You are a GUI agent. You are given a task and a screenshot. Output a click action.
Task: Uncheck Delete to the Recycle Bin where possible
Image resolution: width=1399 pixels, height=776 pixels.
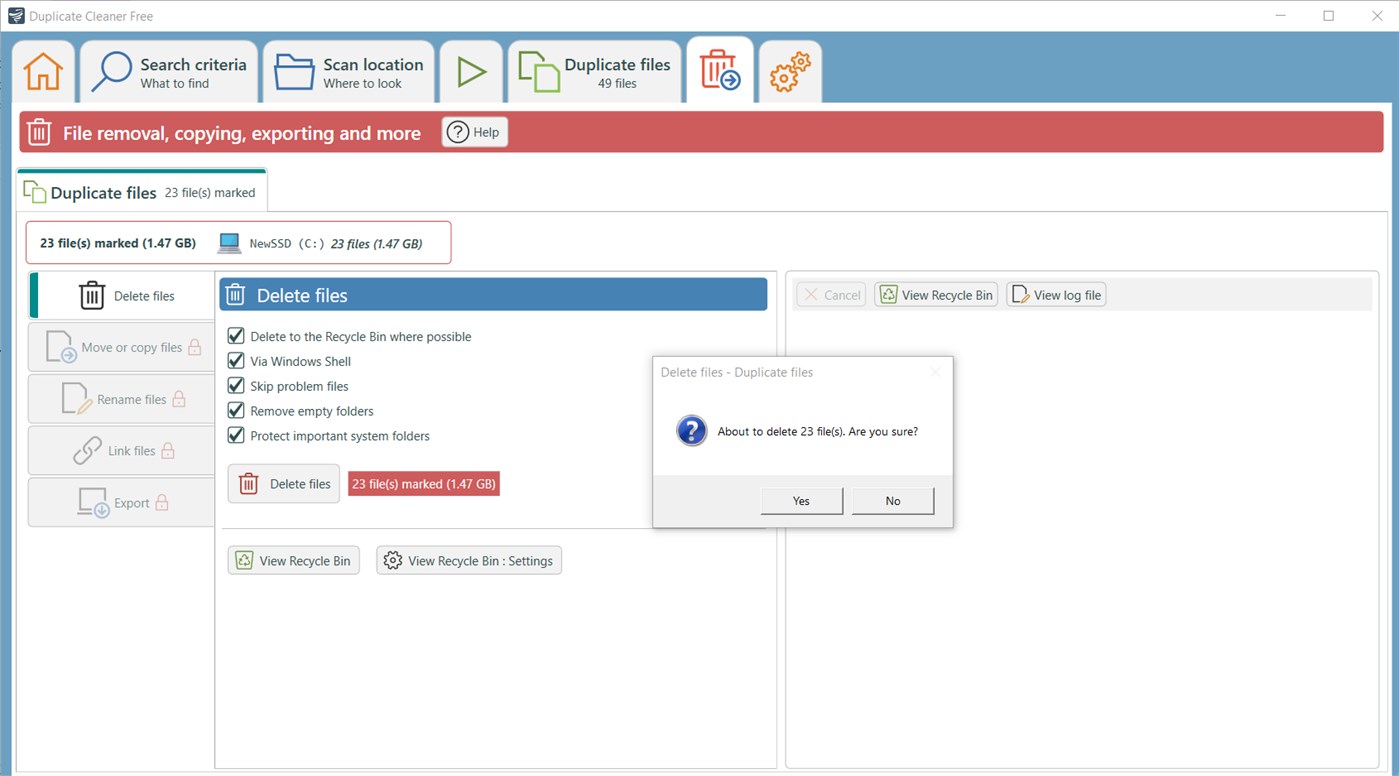(x=236, y=336)
